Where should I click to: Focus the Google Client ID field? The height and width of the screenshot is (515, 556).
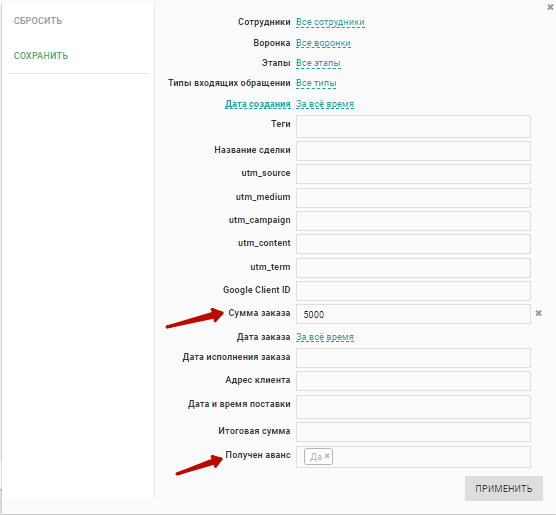tap(413, 291)
